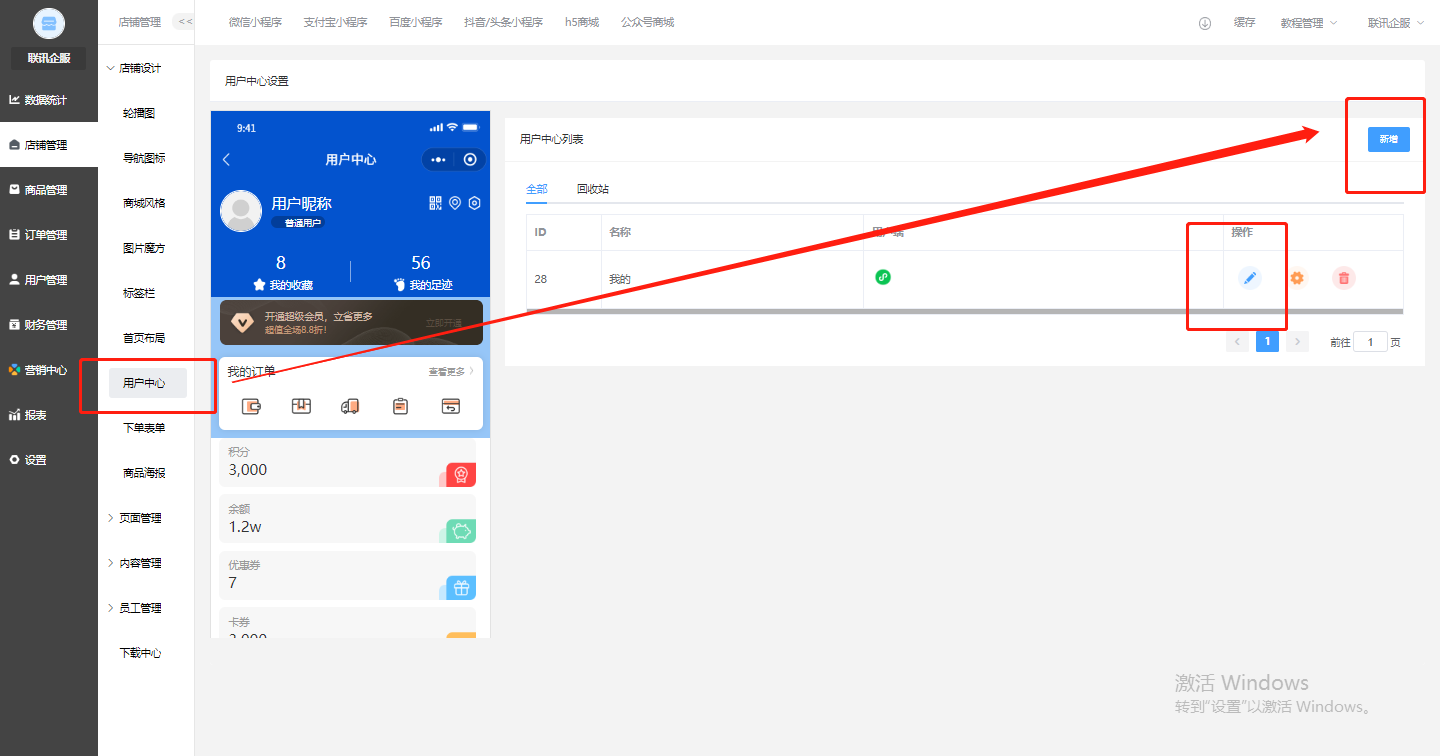1440x756 pixels.
Task: Click the delivery truck order icon under 我的订单
Action: point(350,406)
